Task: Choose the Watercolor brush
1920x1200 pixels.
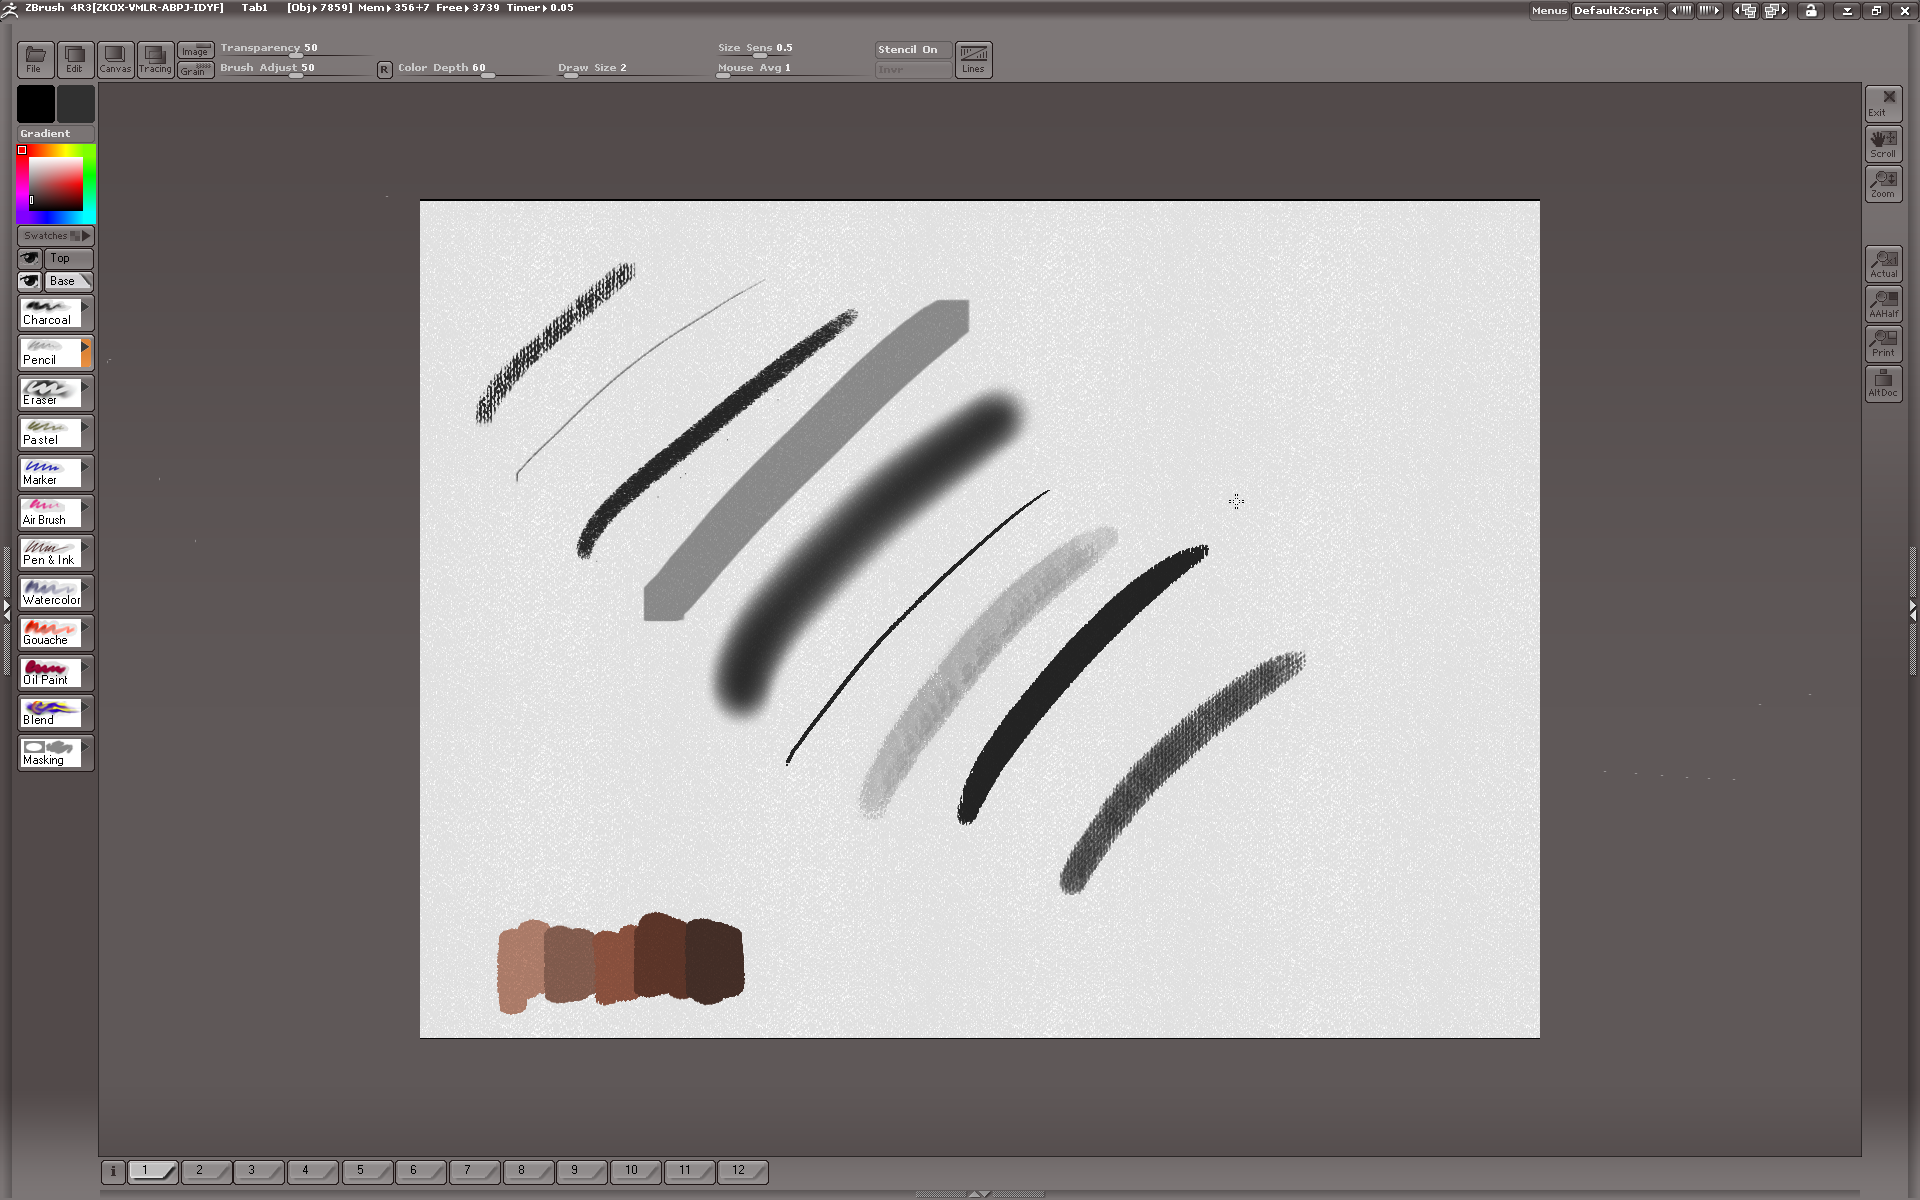Action: click(x=49, y=593)
